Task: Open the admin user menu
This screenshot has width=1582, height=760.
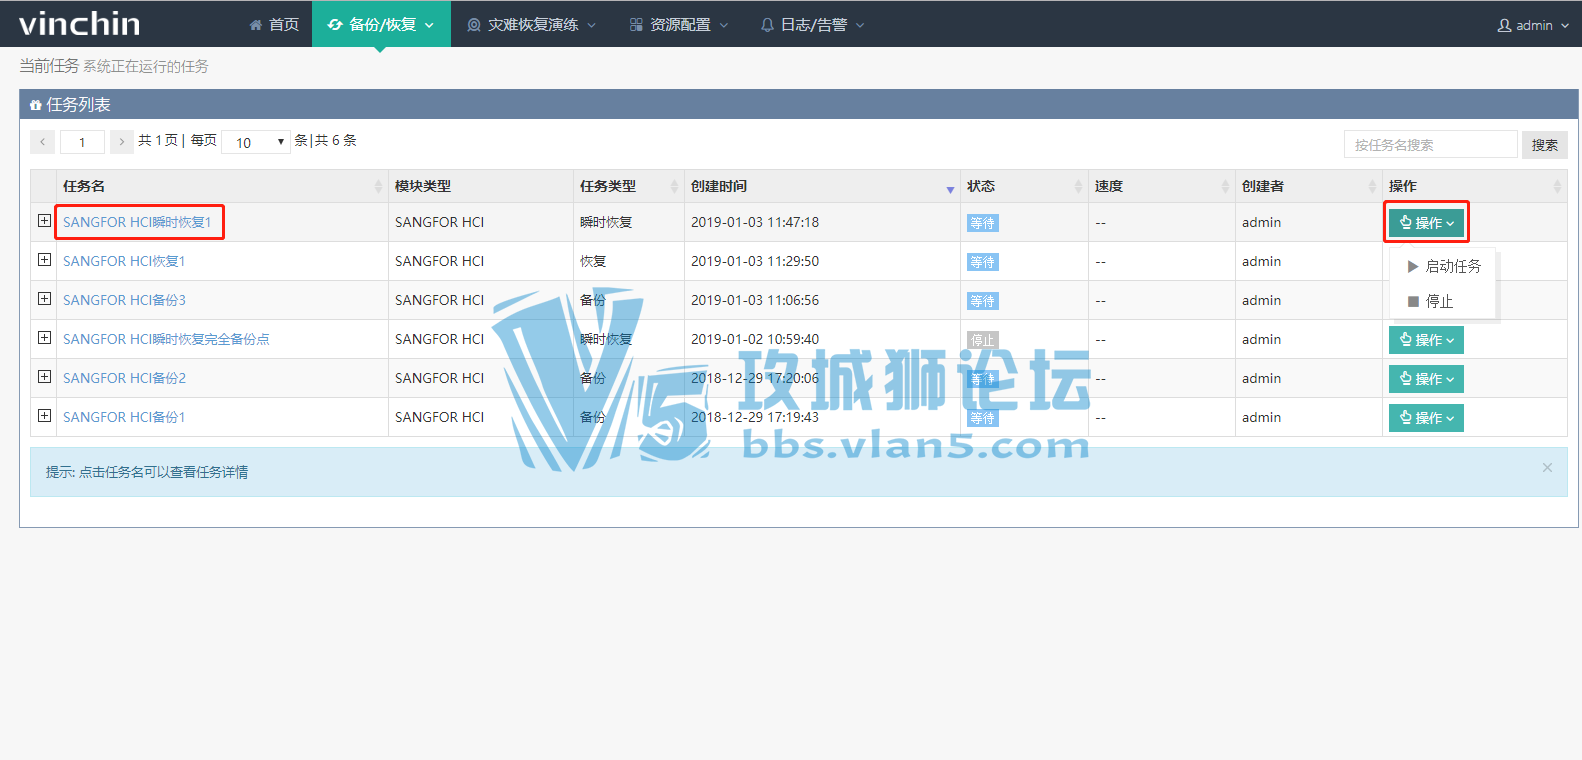Action: 1533,25
